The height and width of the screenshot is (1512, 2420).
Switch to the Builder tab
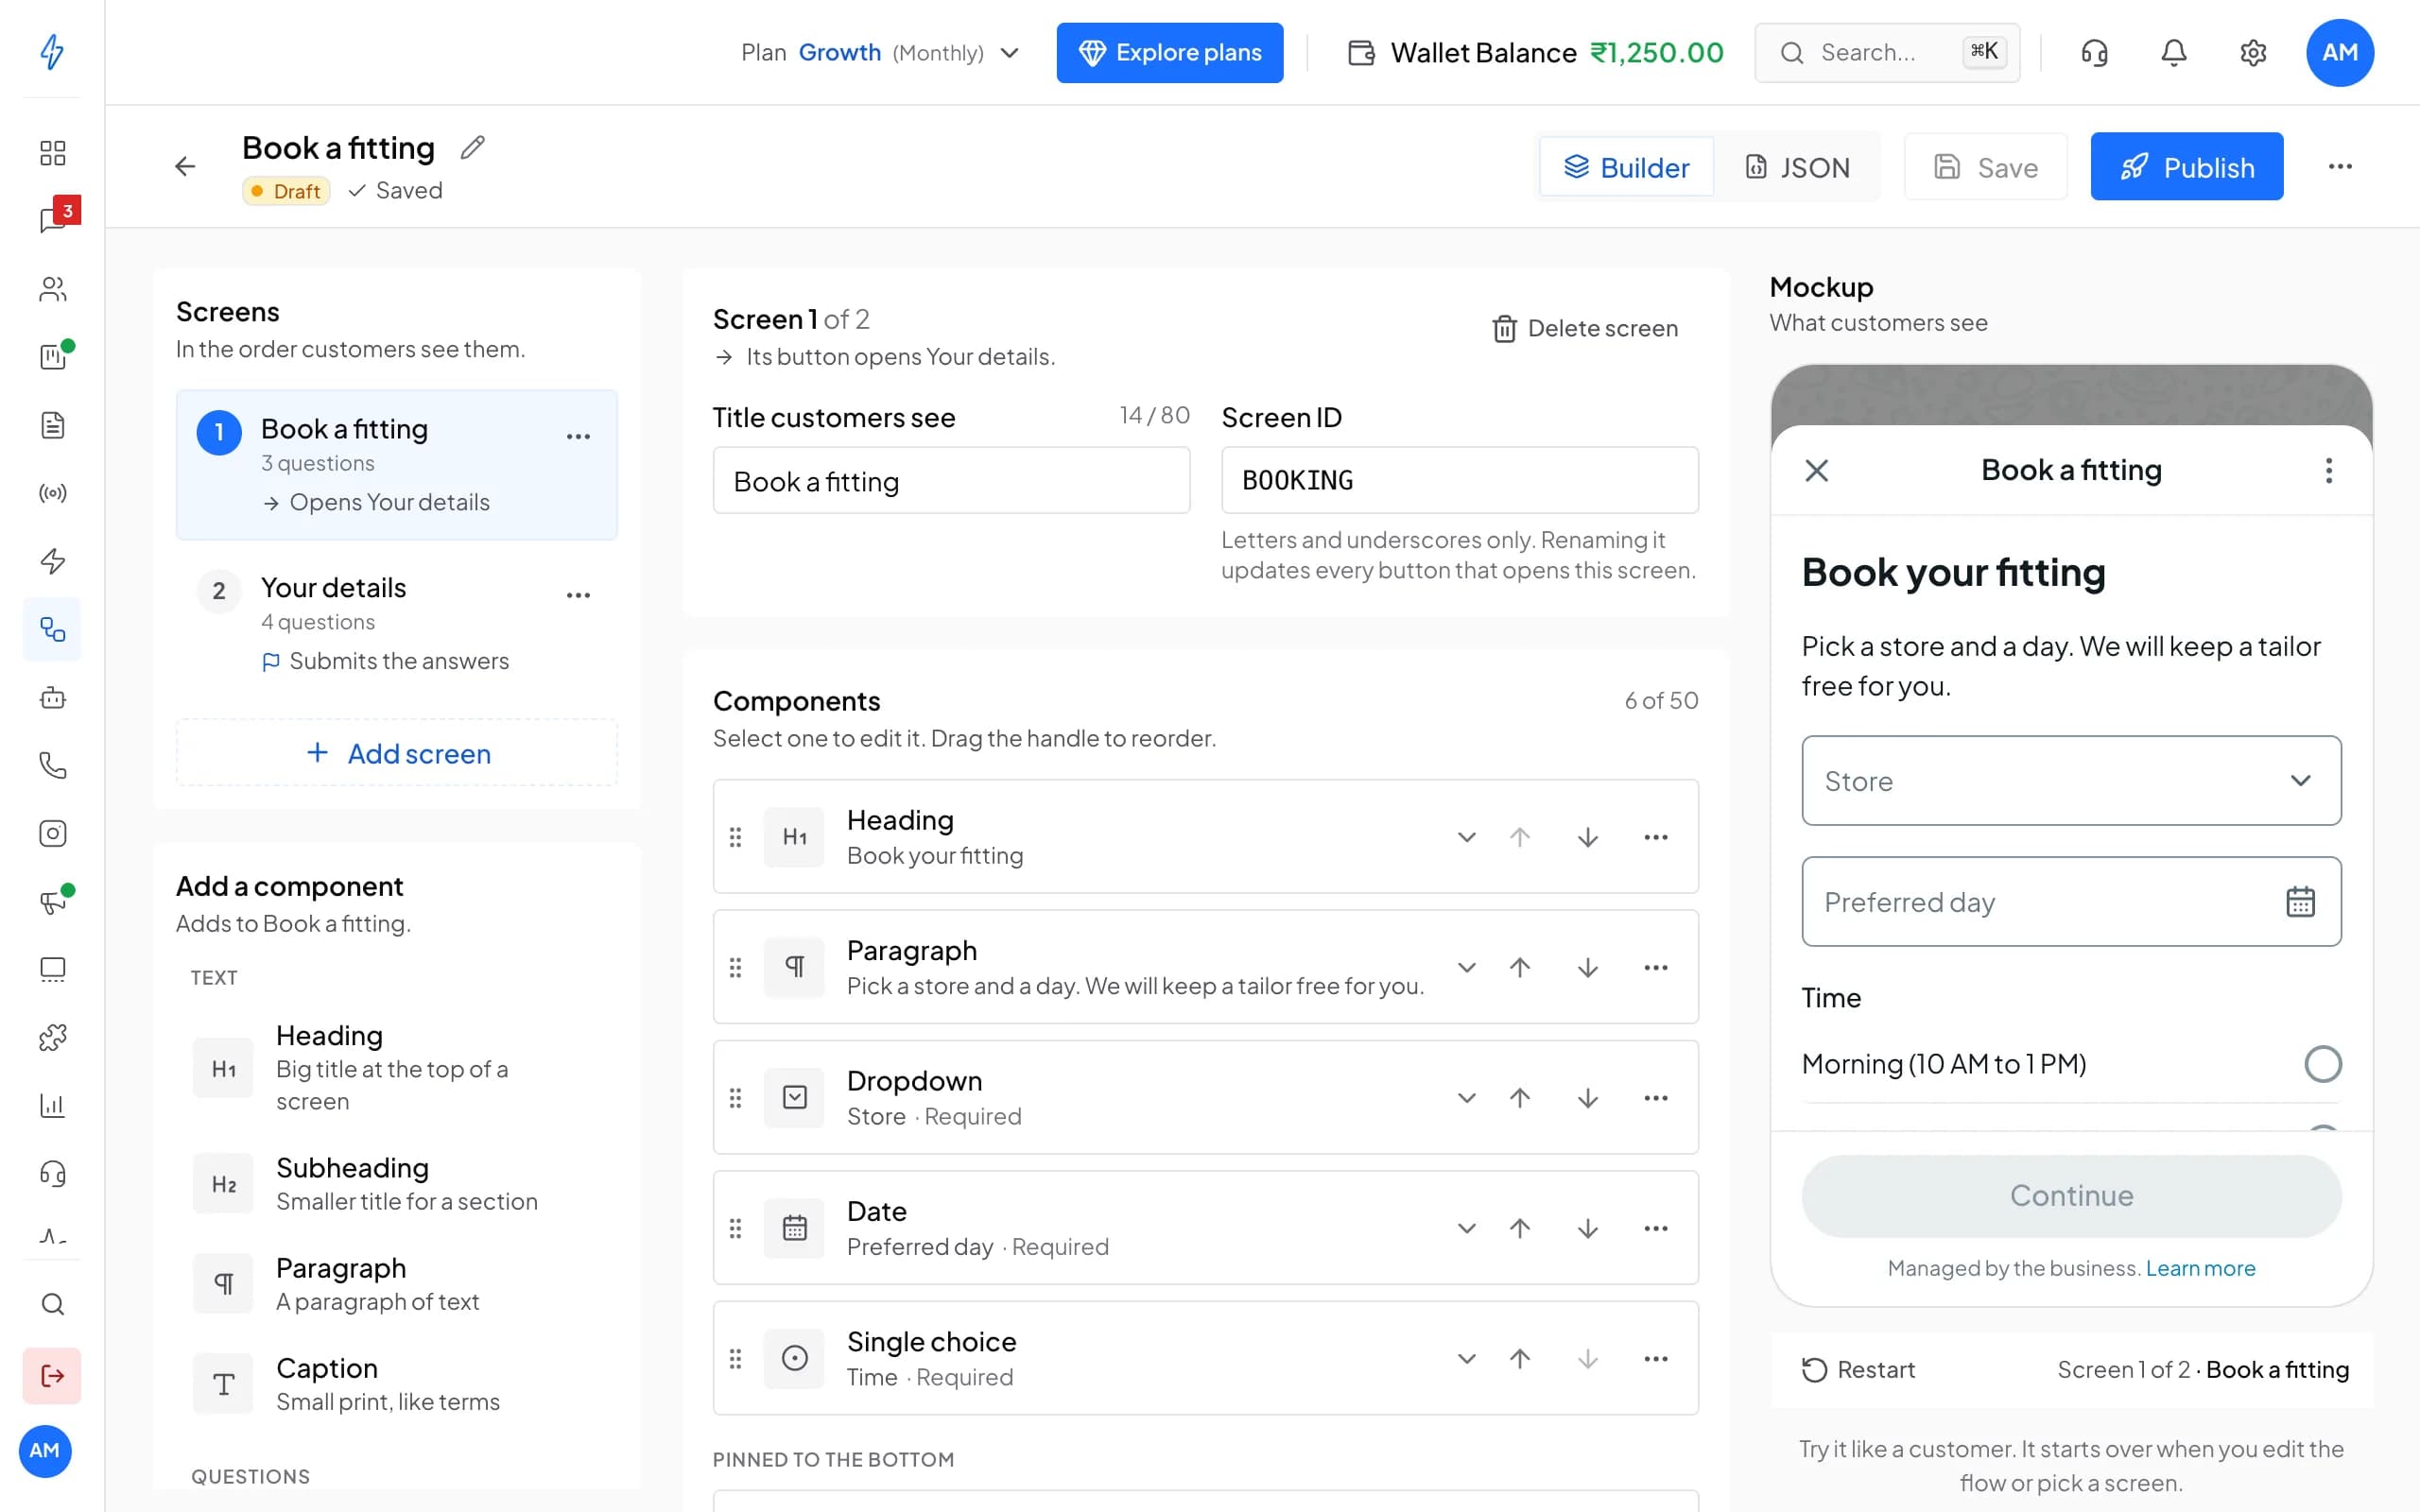tap(1626, 167)
